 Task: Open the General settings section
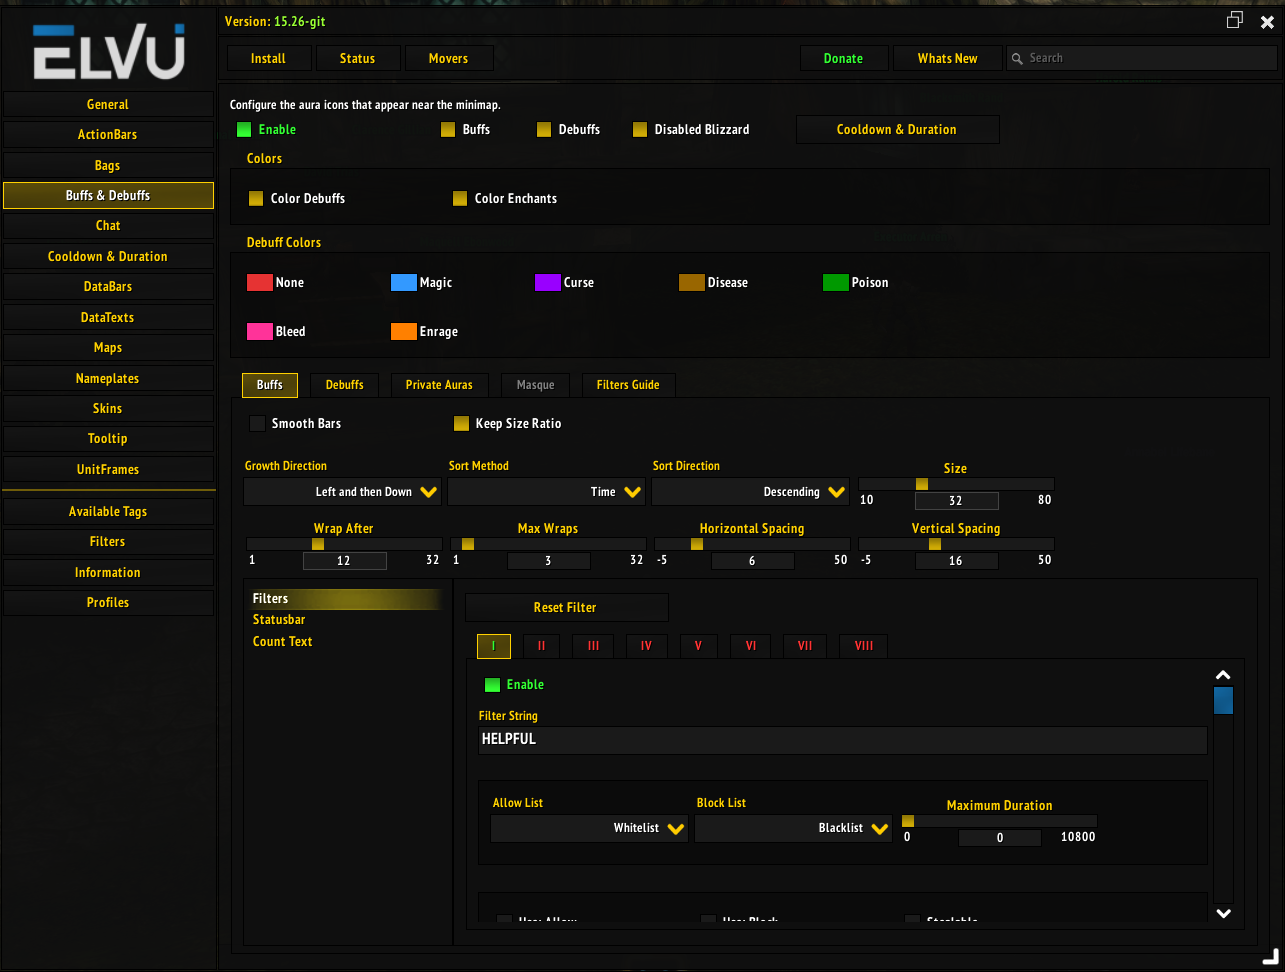tap(108, 104)
